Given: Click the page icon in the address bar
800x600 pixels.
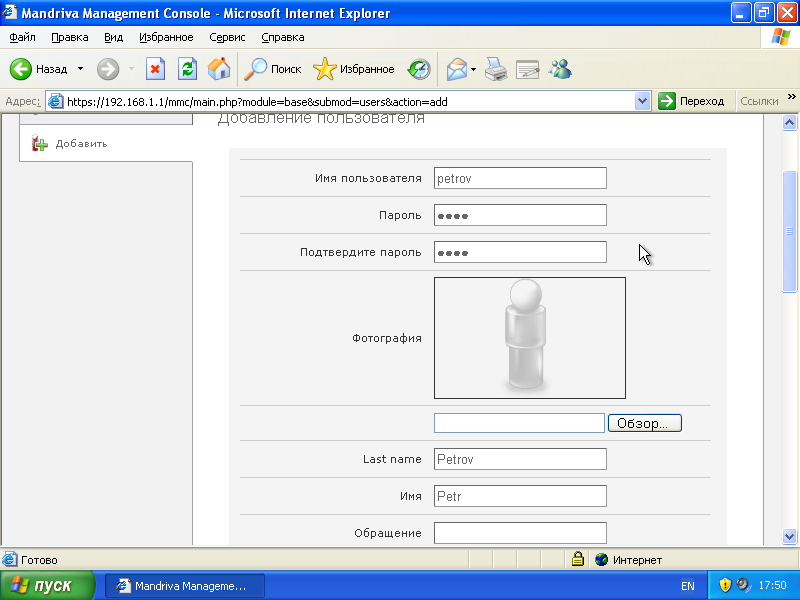Looking at the screenshot, I should point(55,102).
